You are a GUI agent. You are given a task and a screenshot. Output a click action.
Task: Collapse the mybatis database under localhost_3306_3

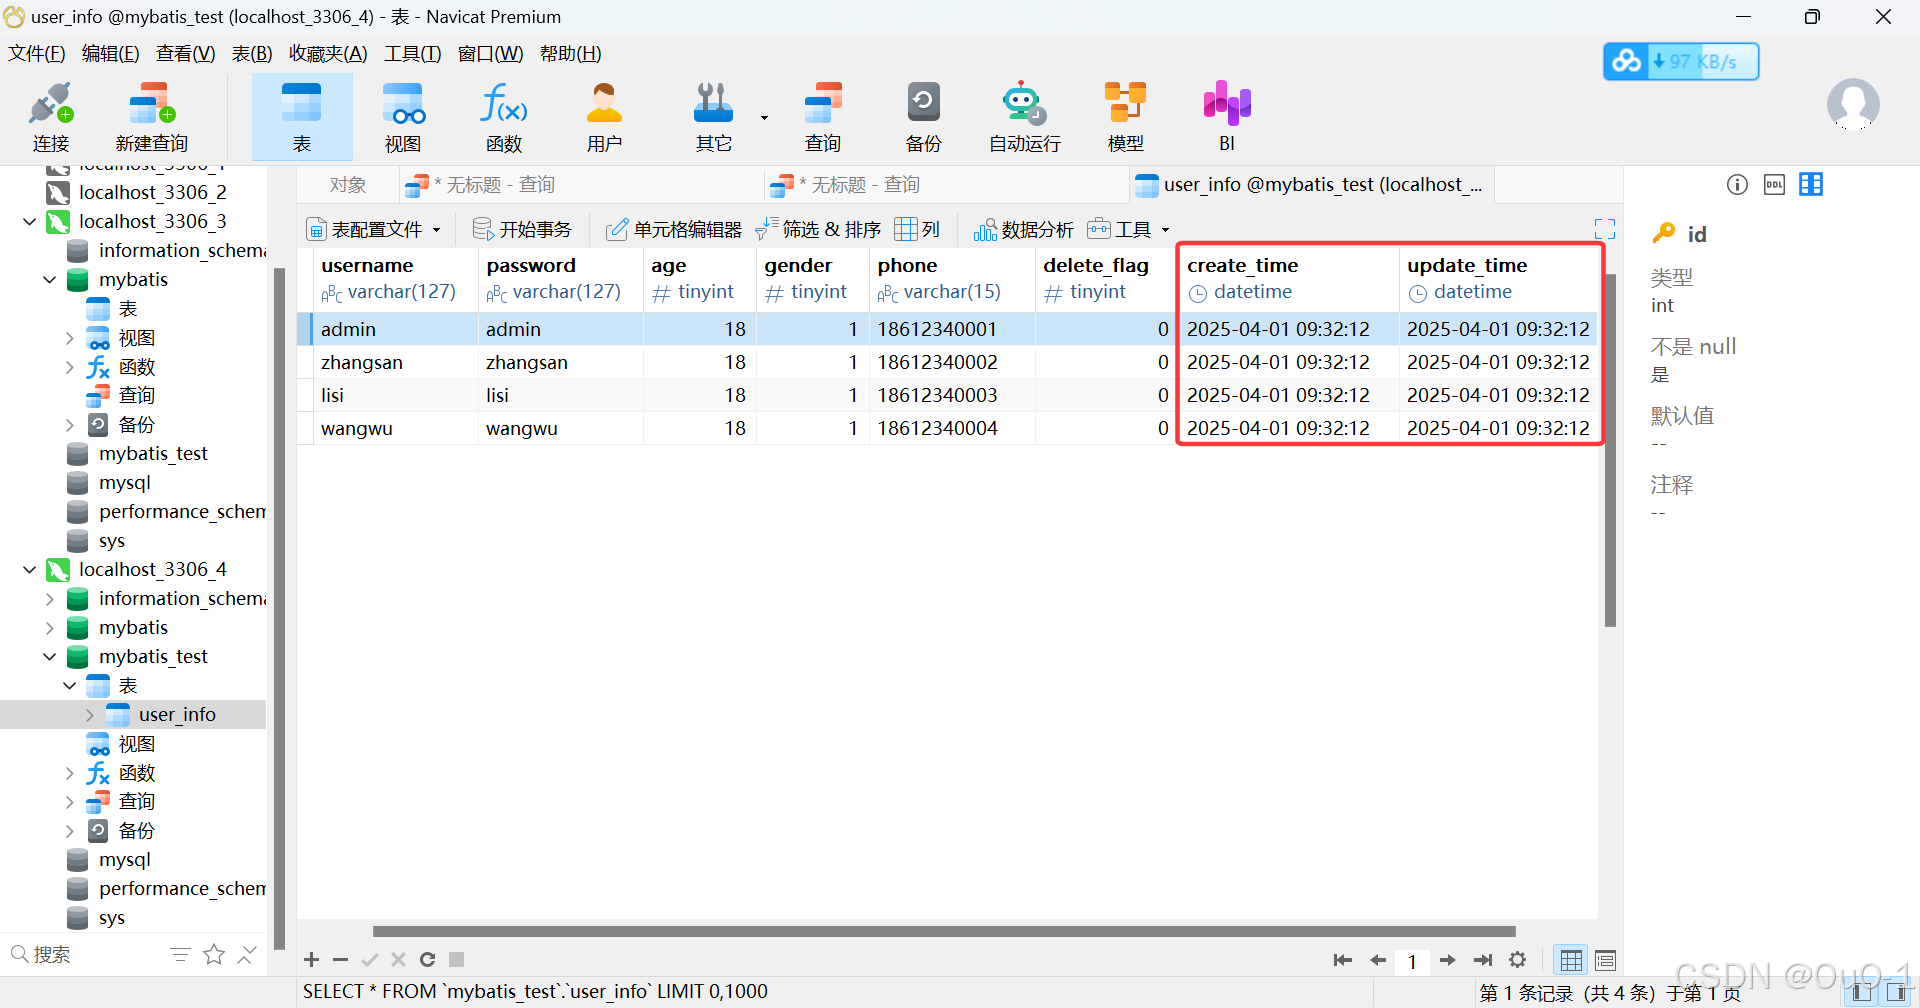(50, 280)
